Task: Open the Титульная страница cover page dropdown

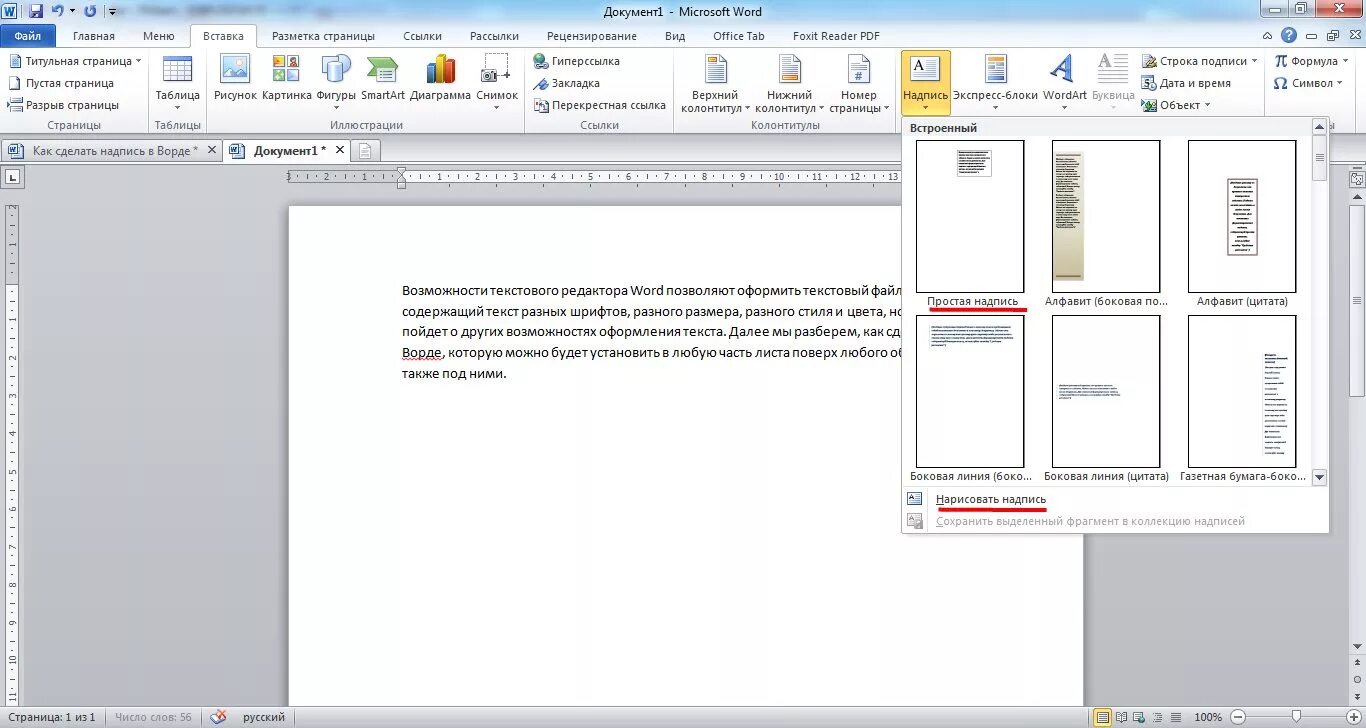Action: [75, 61]
